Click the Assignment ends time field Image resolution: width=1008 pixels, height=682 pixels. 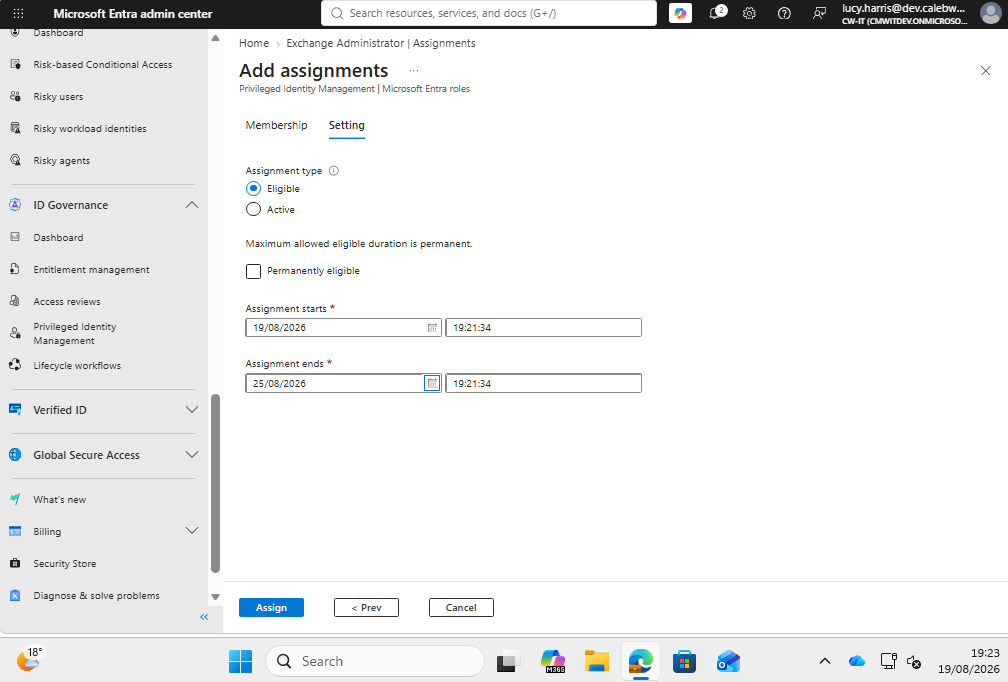click(543, 383)
